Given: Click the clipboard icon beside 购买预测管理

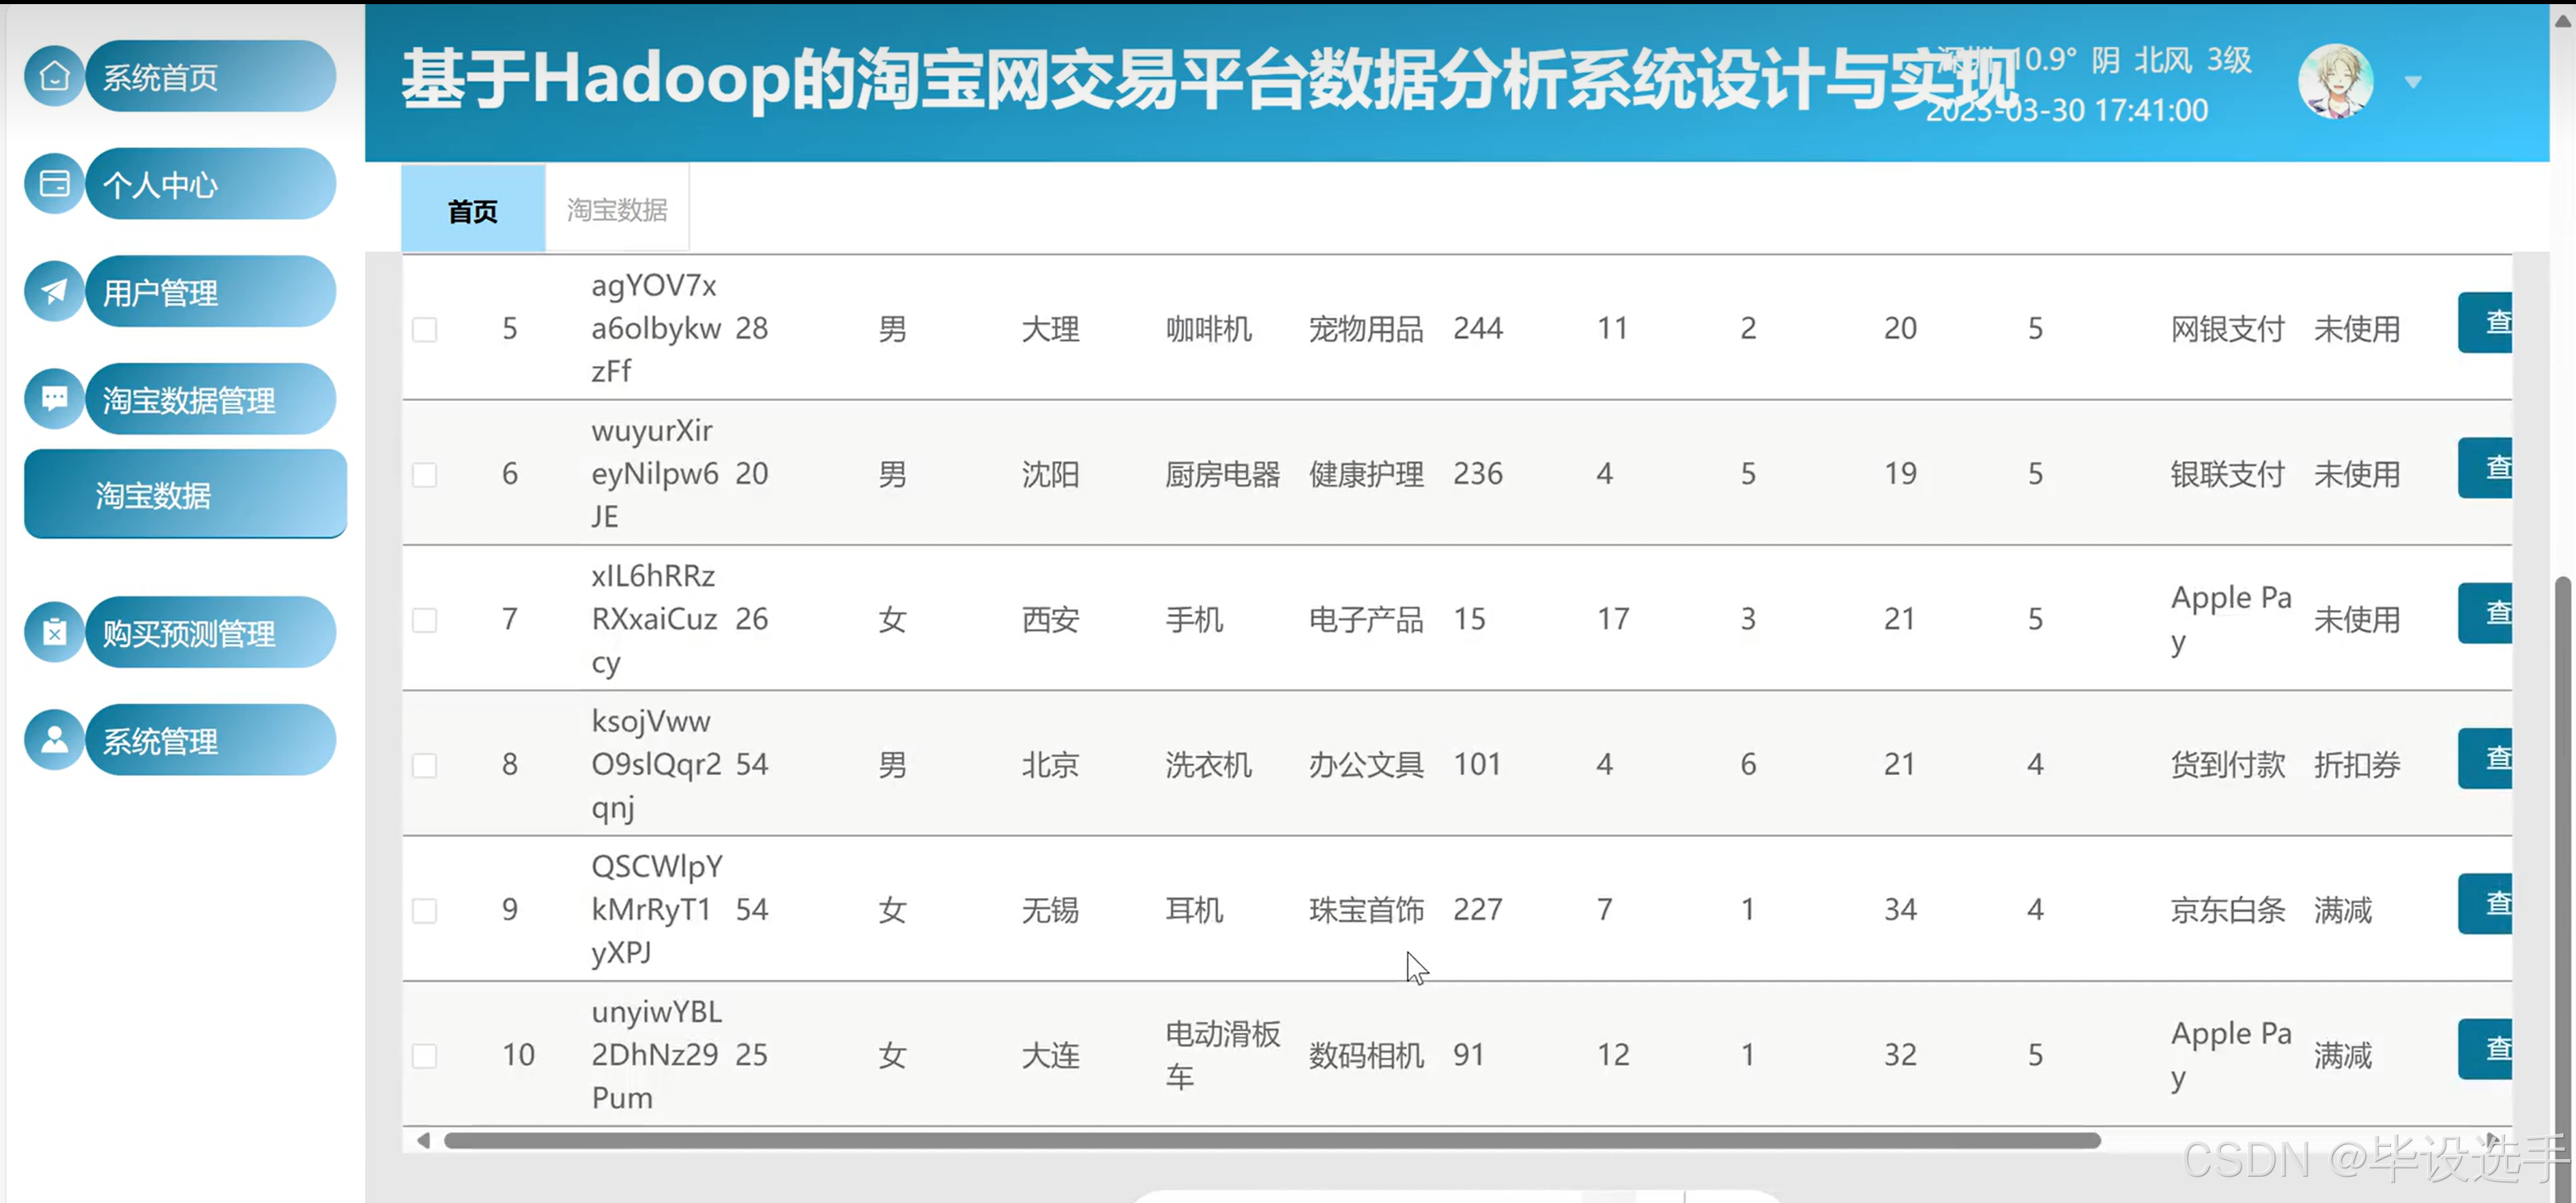Looking at the screenshot, I should coord(54,632).
